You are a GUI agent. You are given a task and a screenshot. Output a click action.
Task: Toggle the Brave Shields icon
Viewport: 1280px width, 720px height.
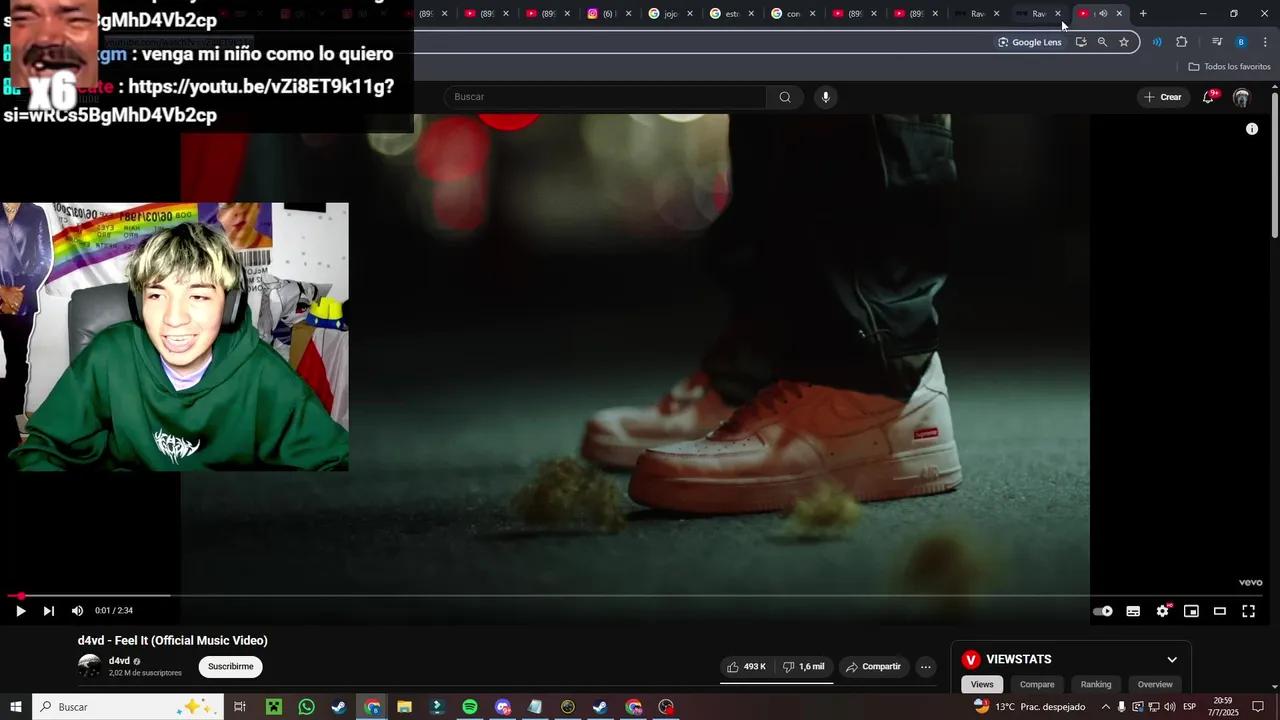point(1157,42)
